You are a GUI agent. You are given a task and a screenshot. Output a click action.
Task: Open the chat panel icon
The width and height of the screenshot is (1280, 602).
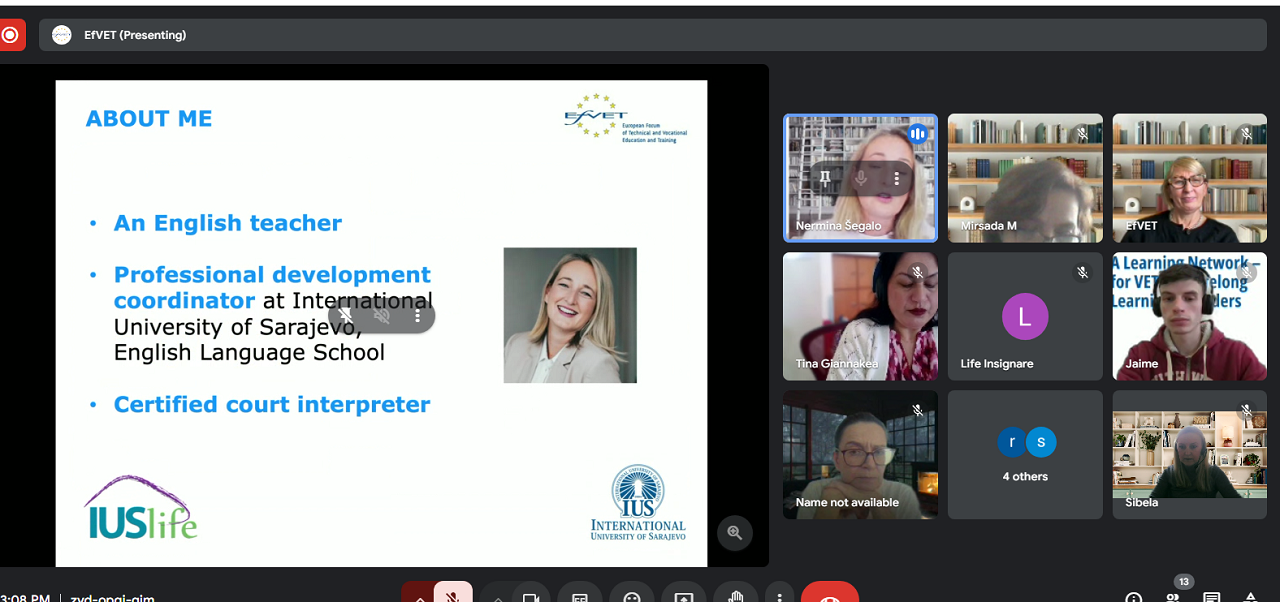(x=1211, y=598)
